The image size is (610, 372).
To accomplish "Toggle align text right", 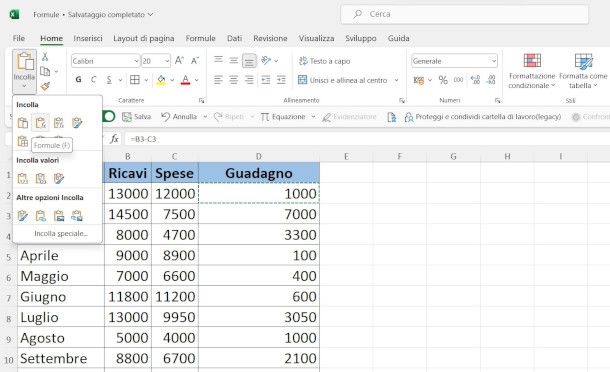I will click(249, 80).
